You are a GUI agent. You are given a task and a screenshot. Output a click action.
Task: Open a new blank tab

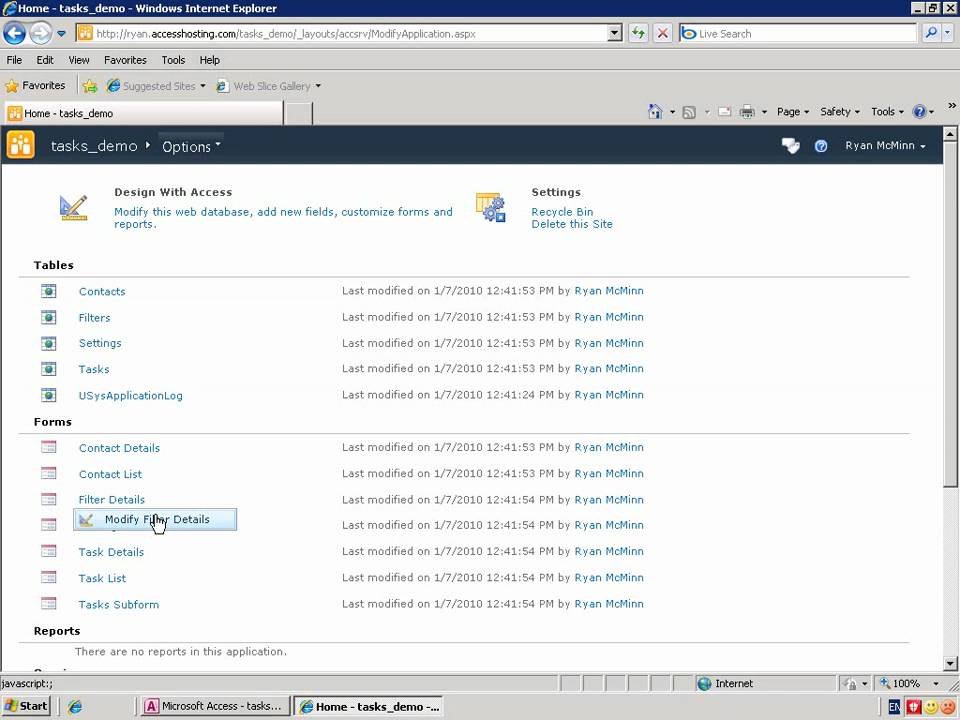[x=299, y=114]
